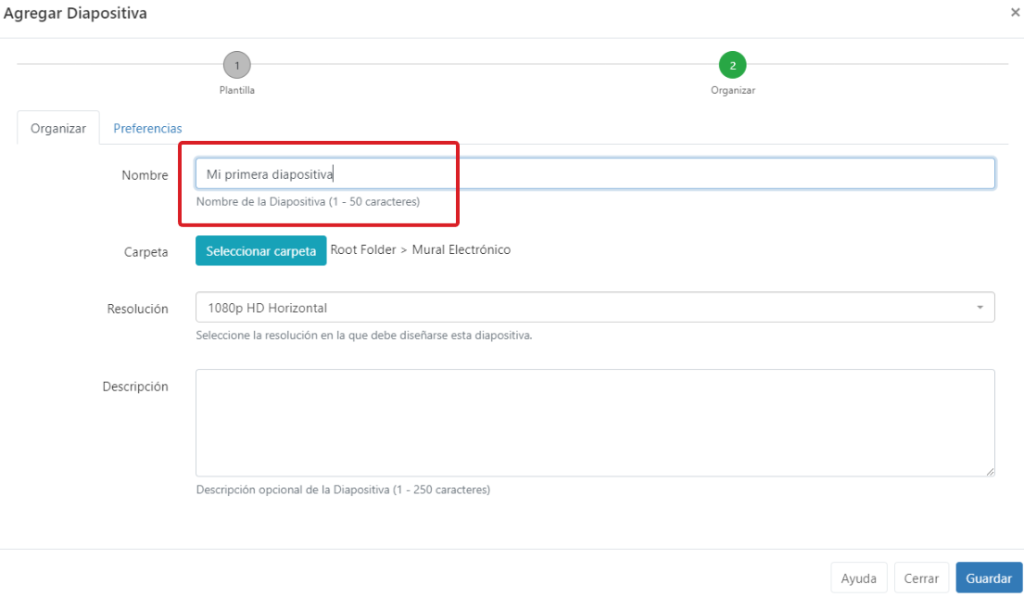Click the Seleccionar carpeta button
The width and height of the screenshot is (1024, 597).
click(x=261, y=251)
